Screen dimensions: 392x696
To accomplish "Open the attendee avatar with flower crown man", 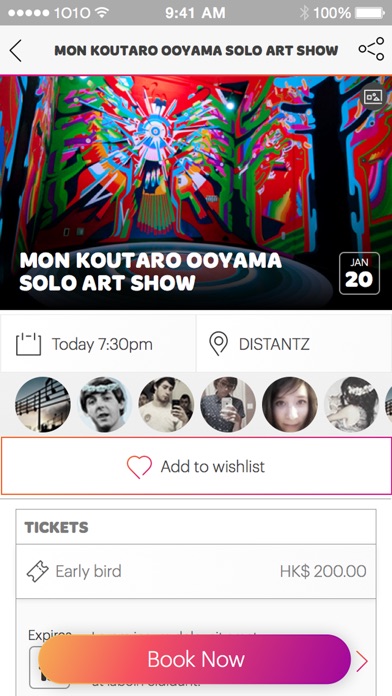I will (x=105, y=404).
